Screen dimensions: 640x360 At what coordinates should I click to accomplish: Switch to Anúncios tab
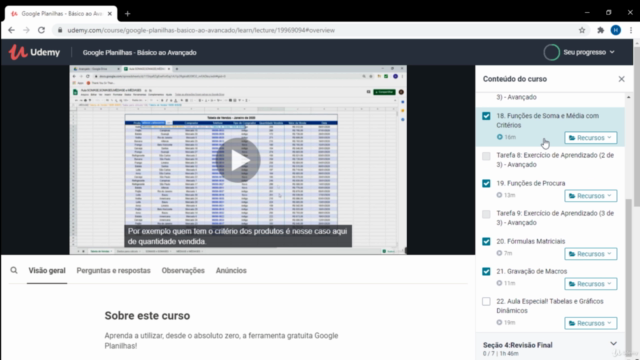231,270
